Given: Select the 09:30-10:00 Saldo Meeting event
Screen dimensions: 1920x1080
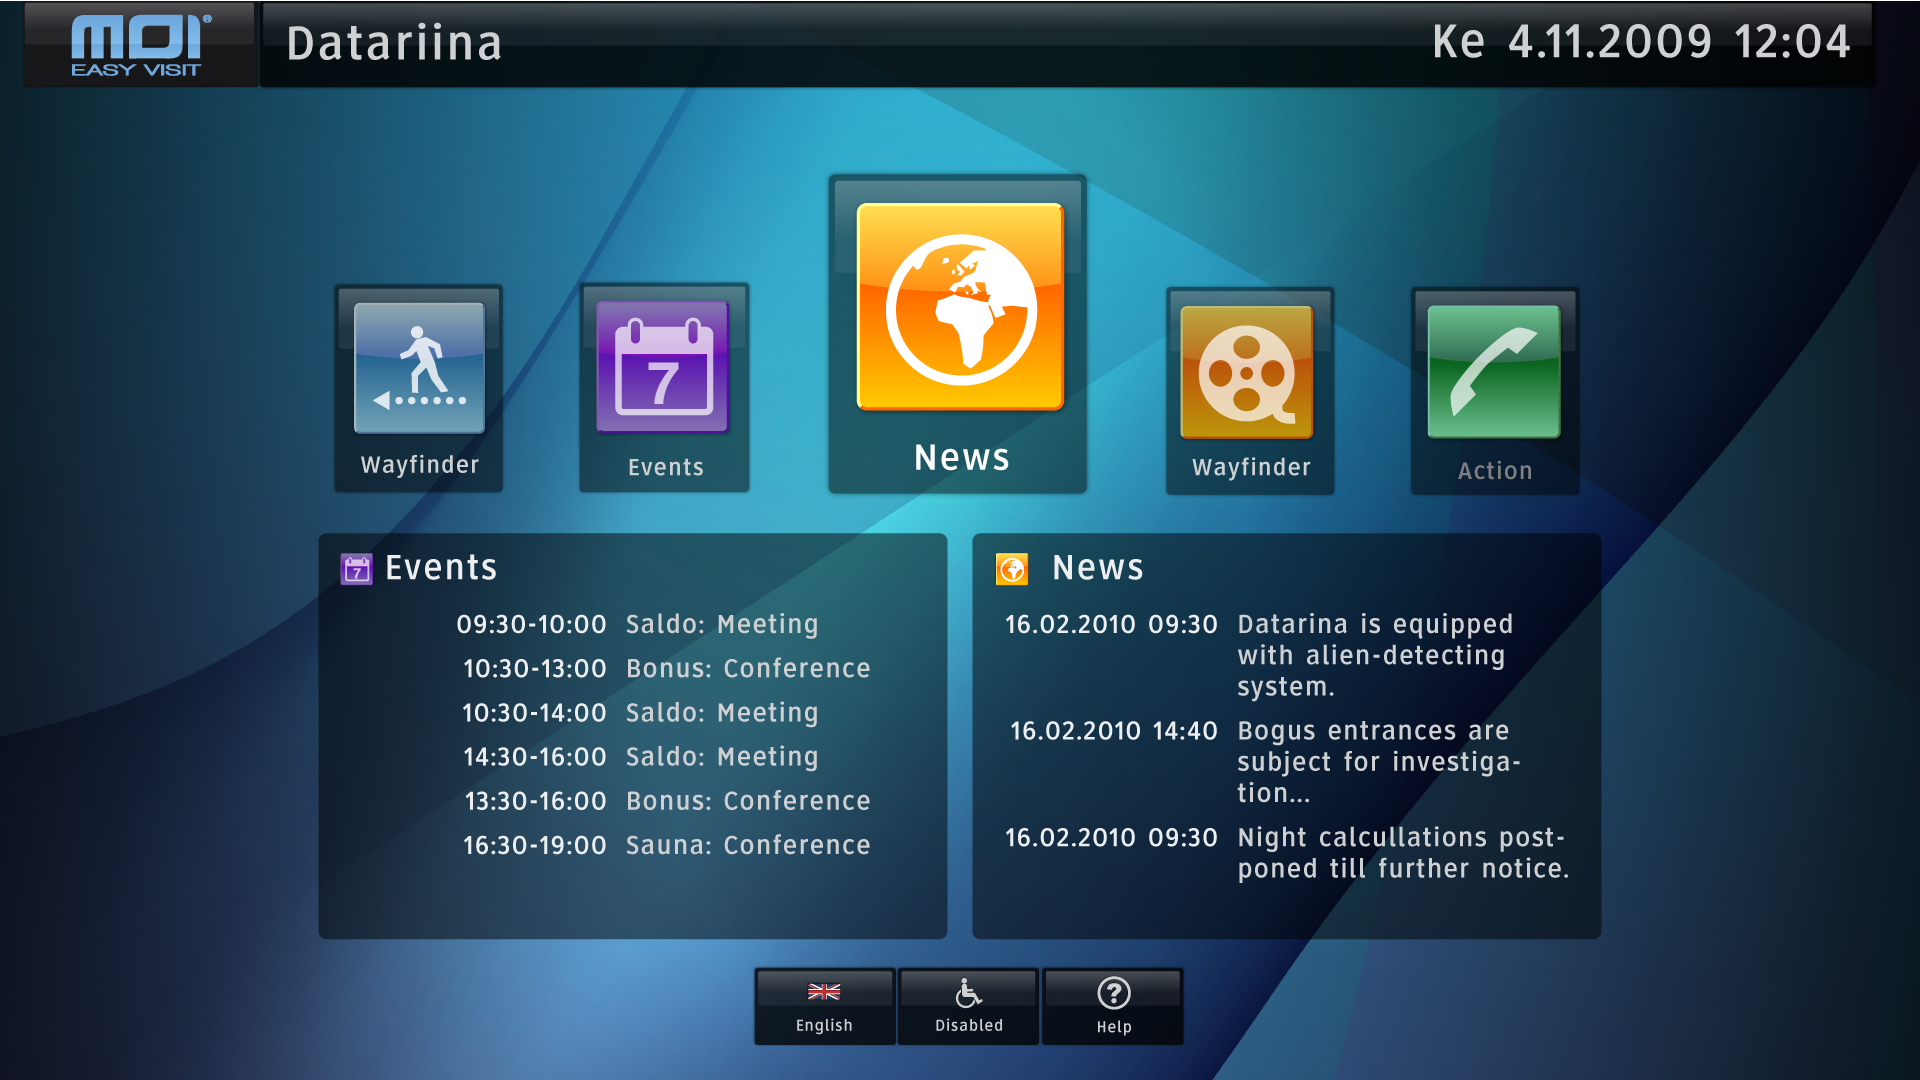Looking at the screenshot, I should (x=637, y=625).
